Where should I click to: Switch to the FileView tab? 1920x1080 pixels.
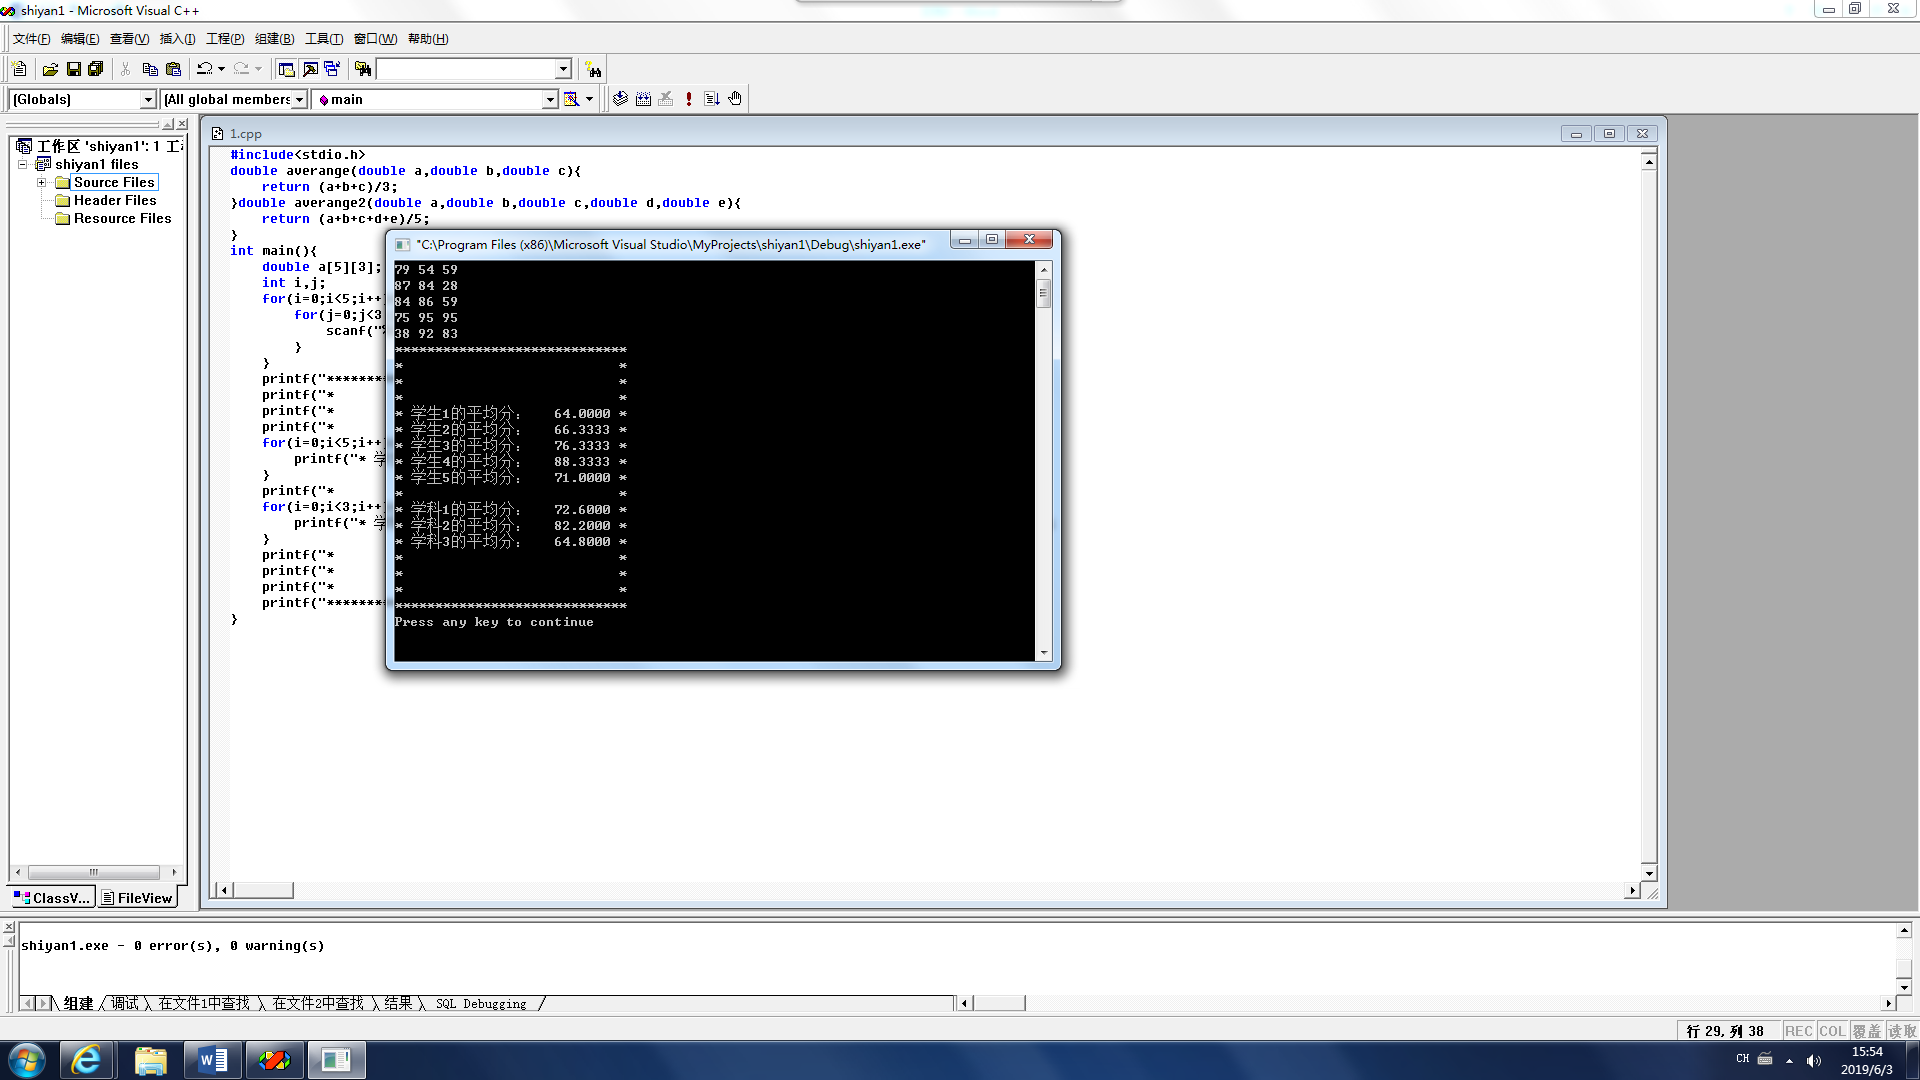[x=138, y=898]
